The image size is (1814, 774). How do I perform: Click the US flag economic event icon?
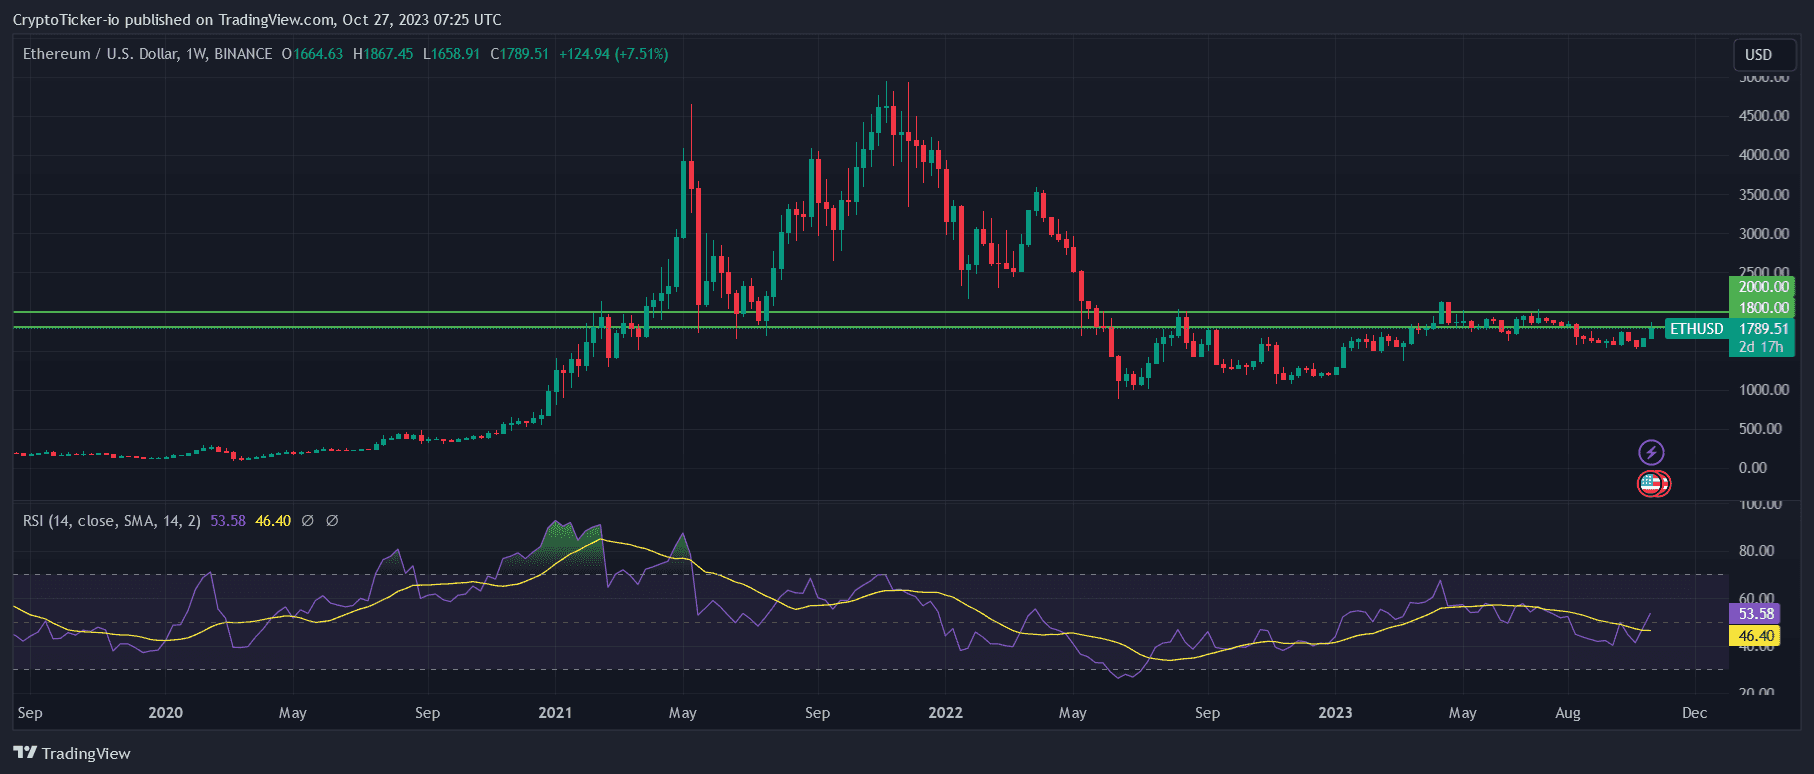(1651, 484)
